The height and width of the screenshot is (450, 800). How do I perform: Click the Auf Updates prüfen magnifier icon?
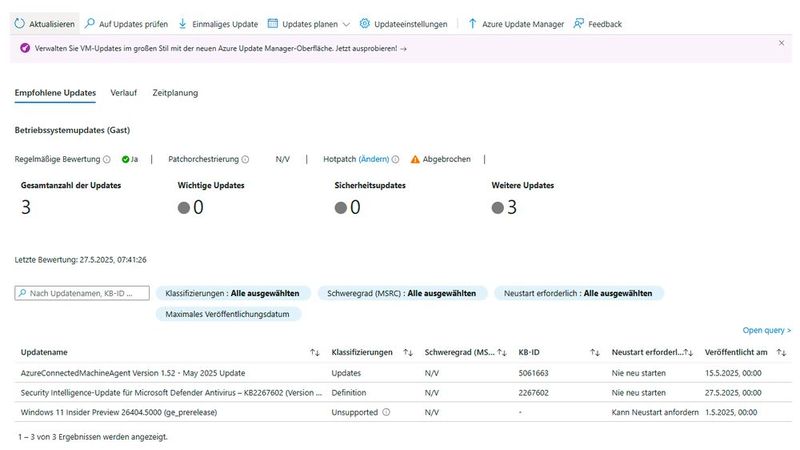tap(90, 23)
